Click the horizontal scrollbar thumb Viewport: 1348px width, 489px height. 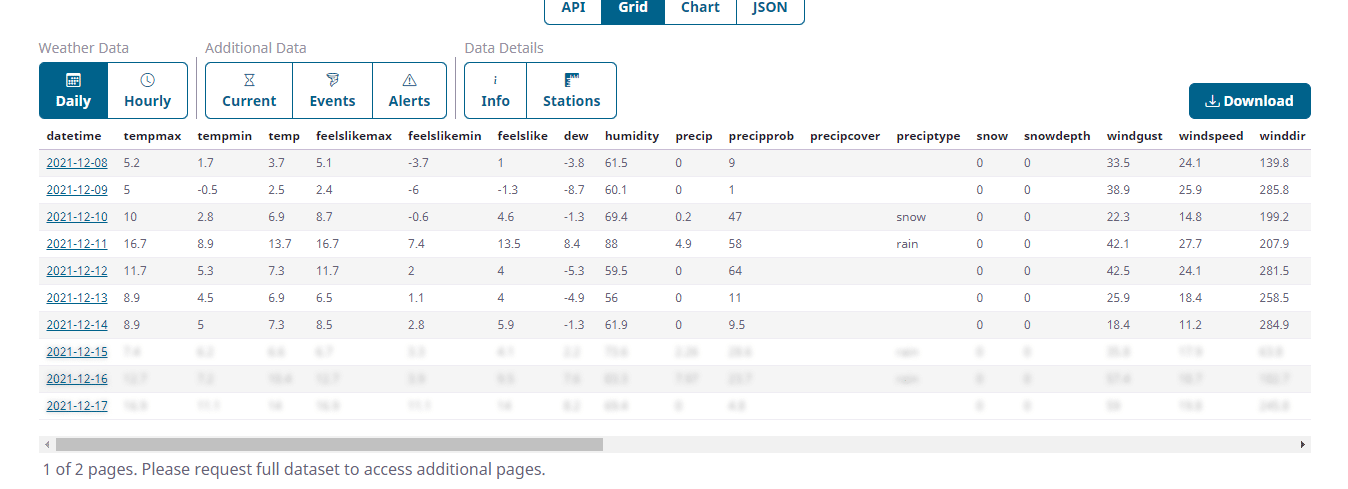point(329,444)
